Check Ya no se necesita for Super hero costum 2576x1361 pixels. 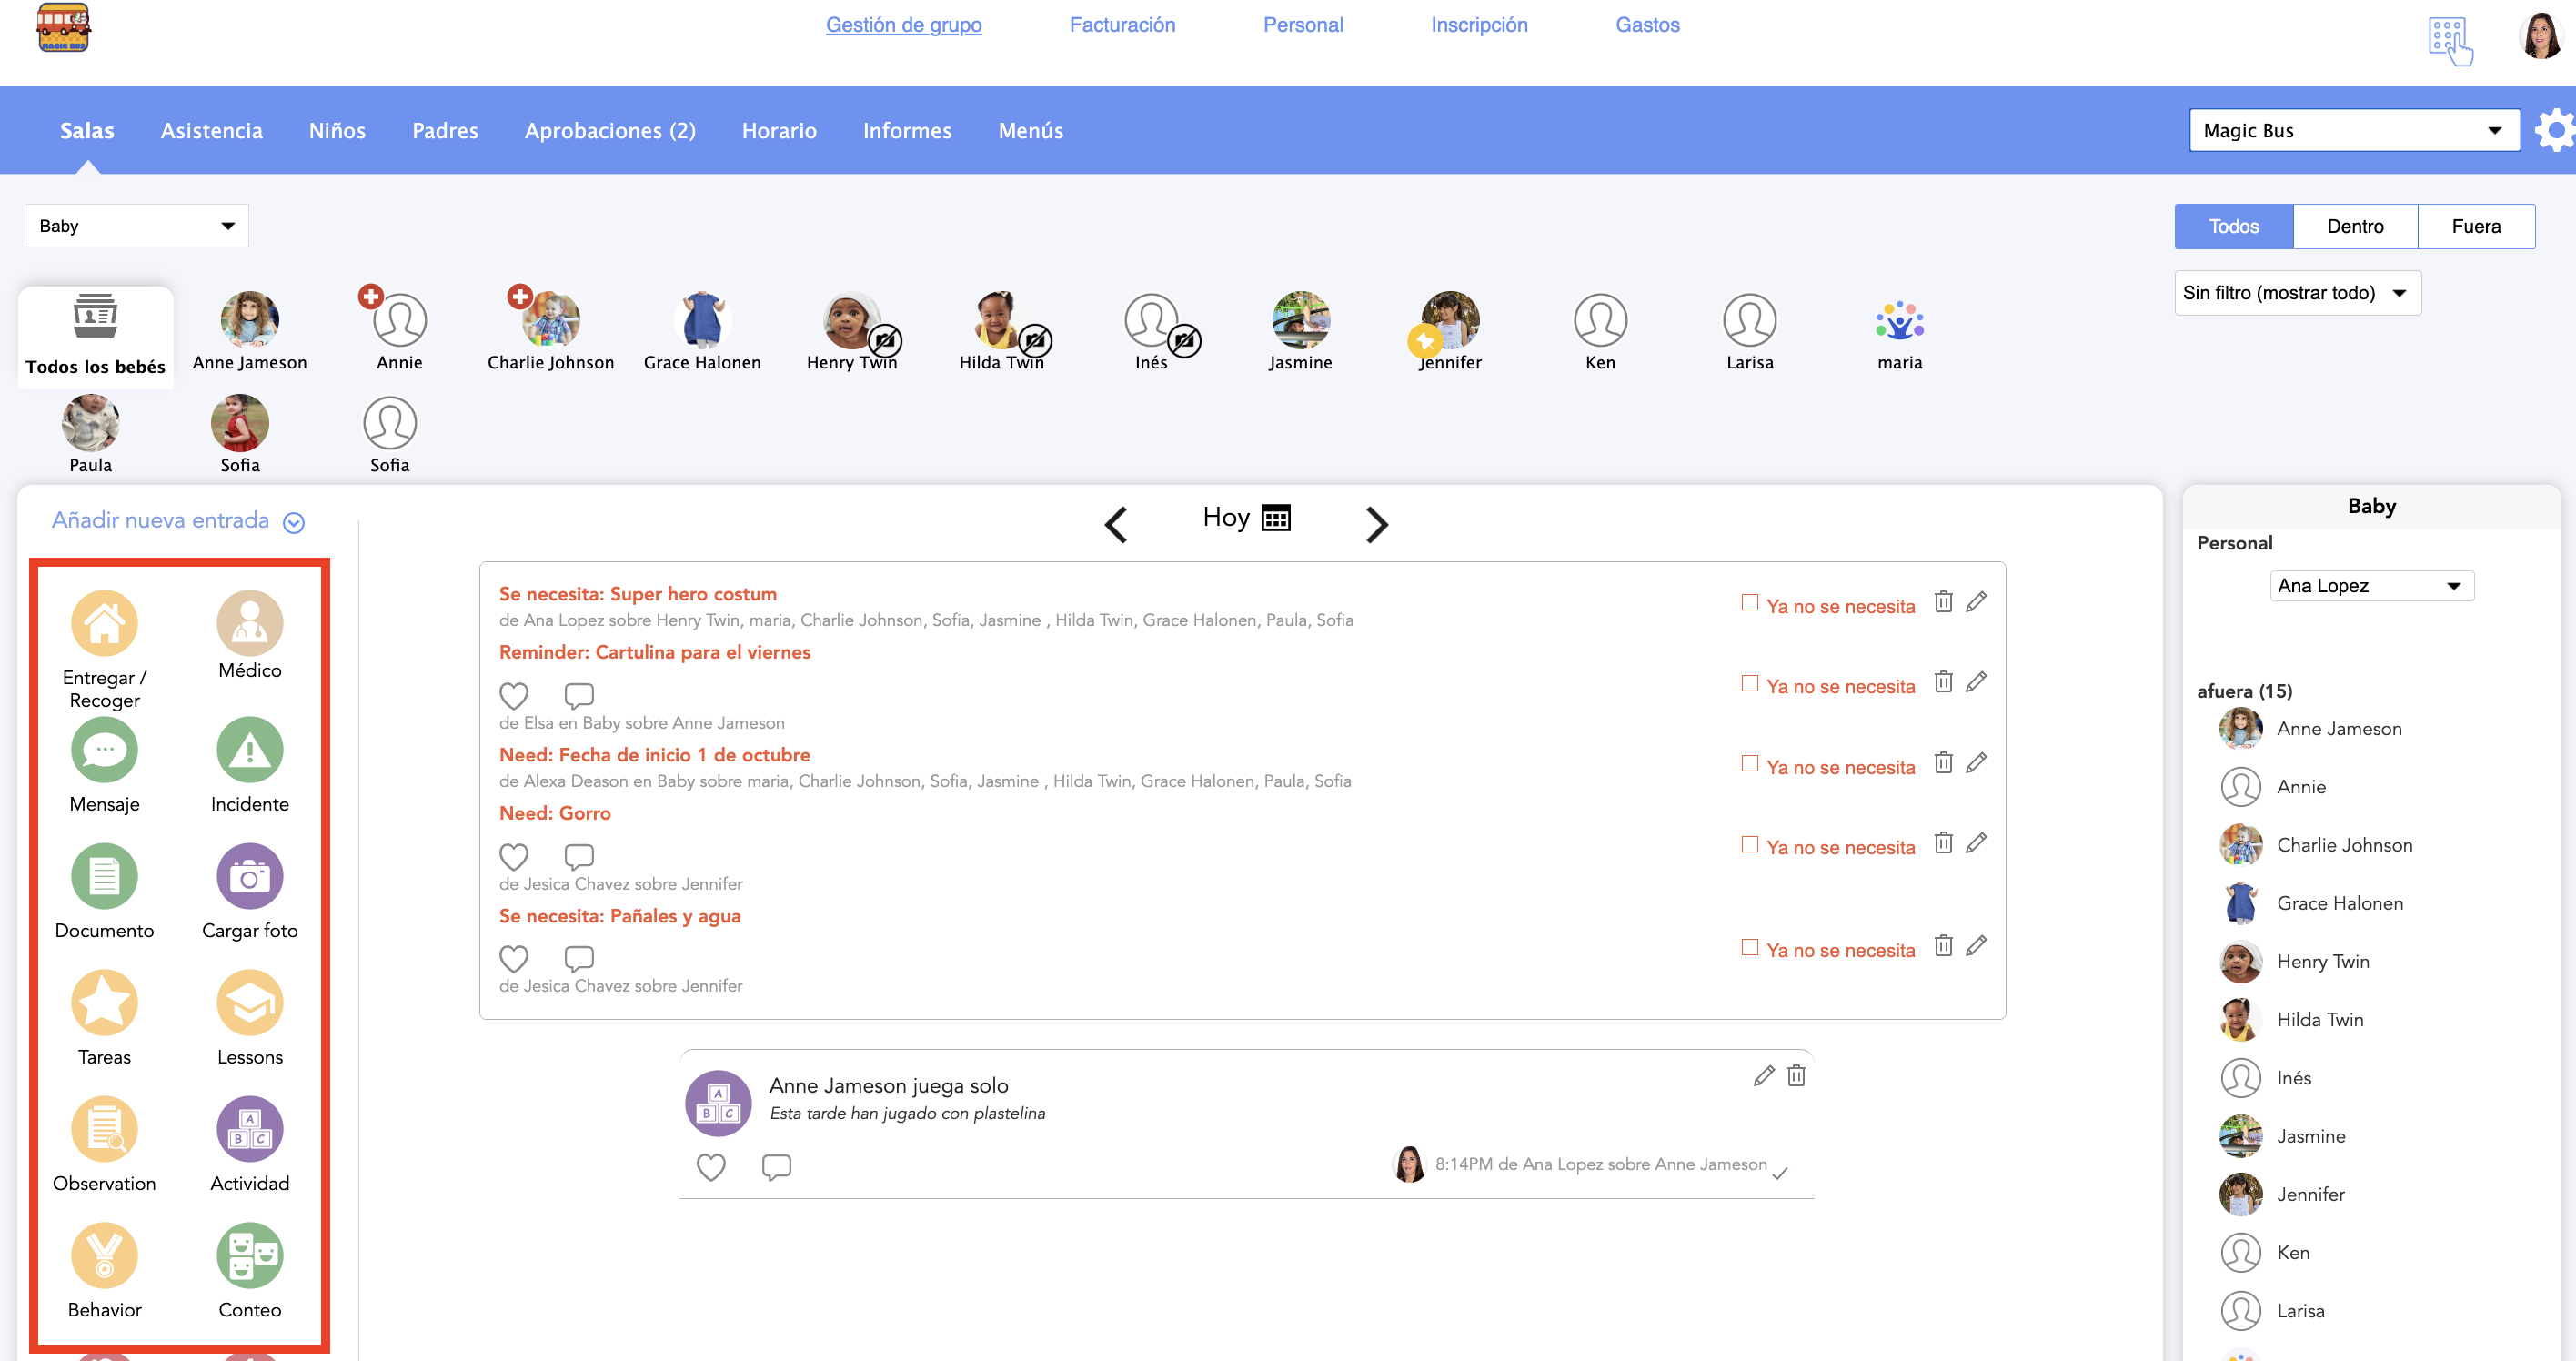point(1749,603)
